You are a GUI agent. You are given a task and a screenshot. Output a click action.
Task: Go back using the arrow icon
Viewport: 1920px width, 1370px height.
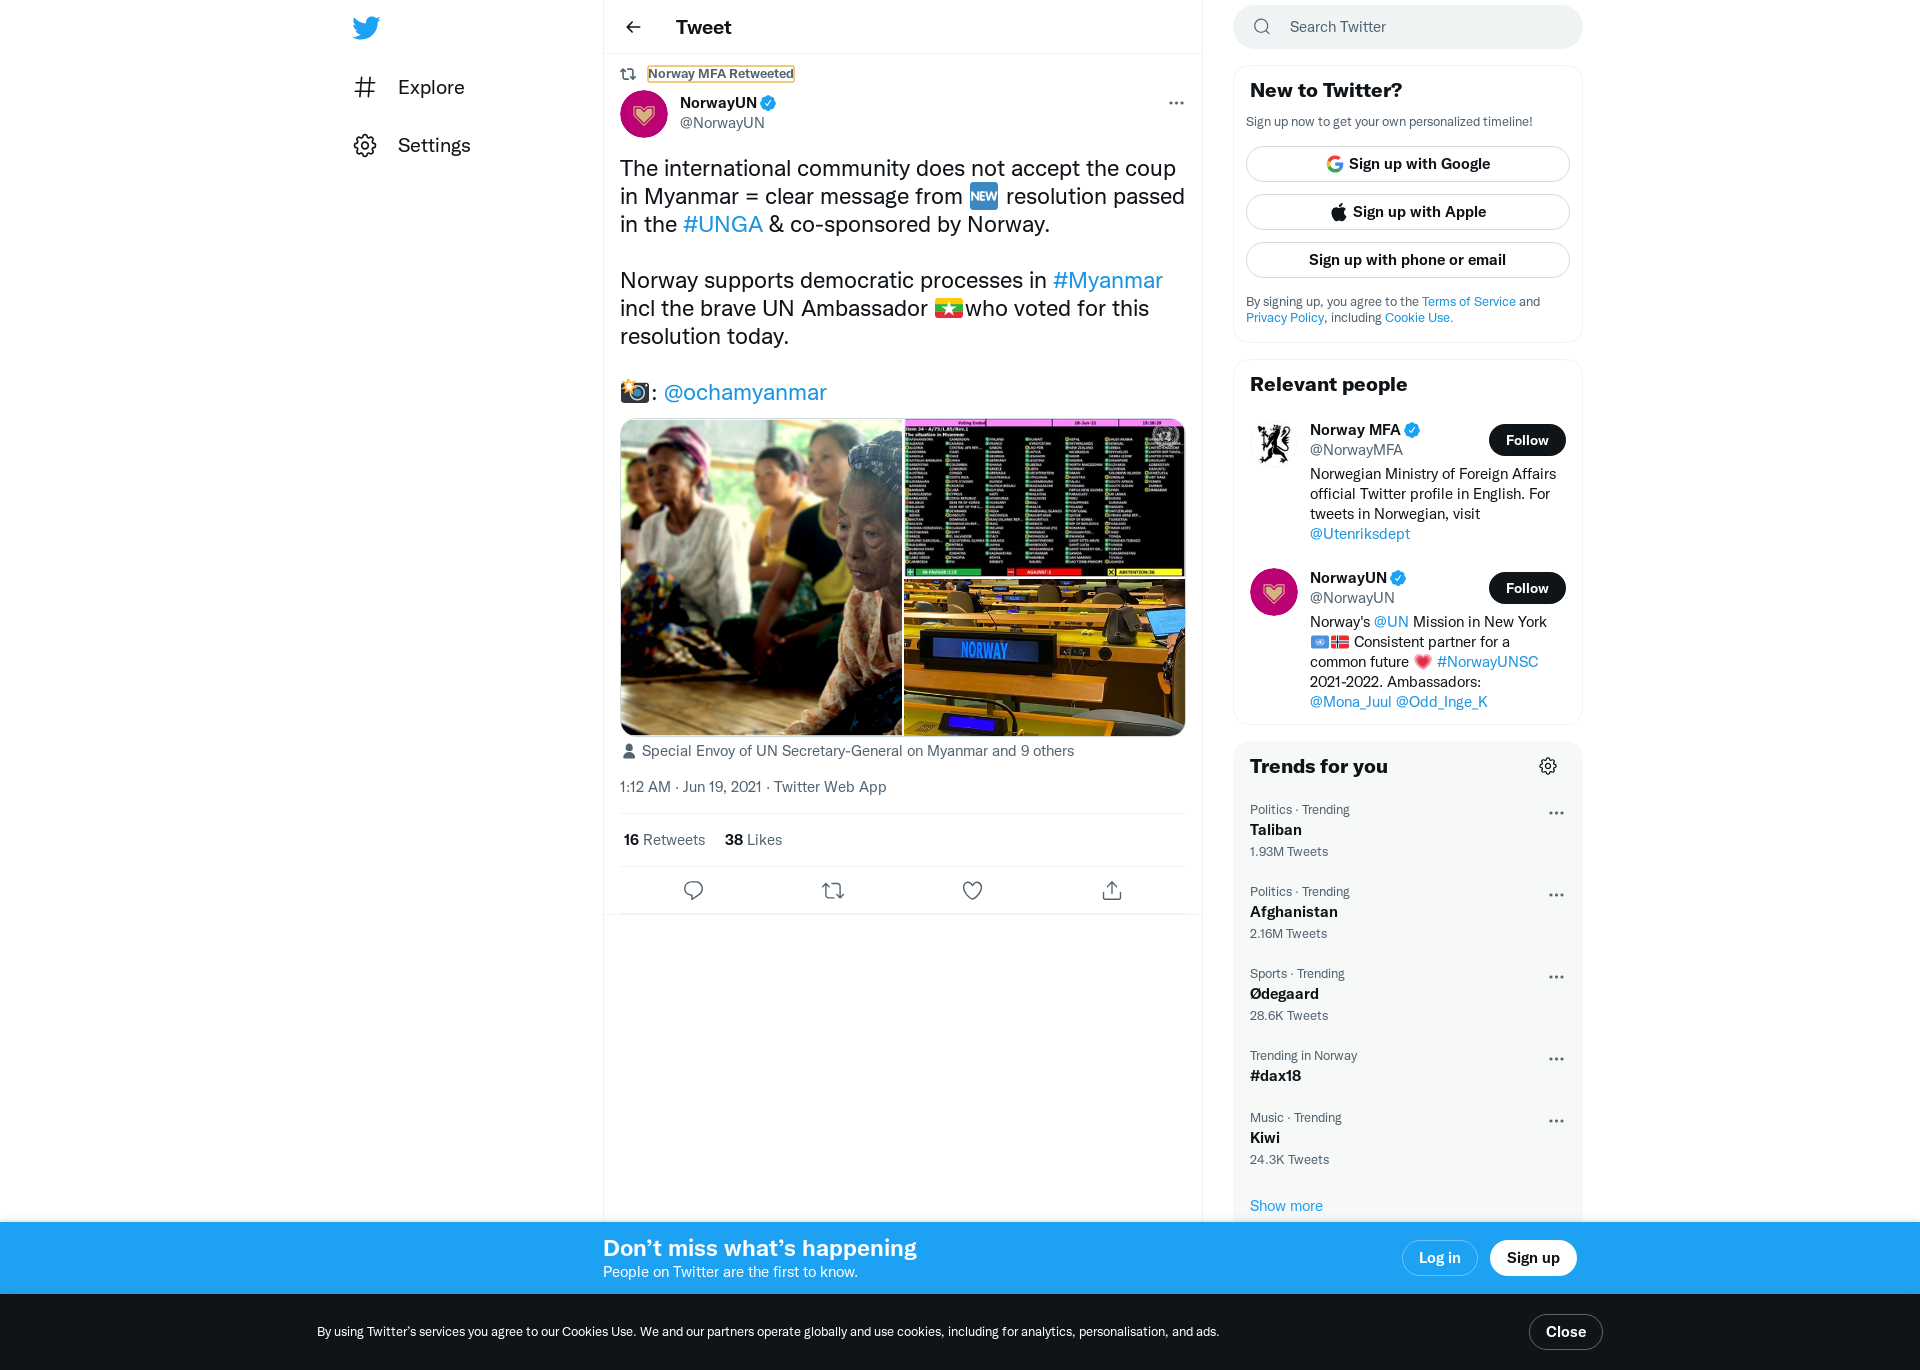click(x=633, y=27)
